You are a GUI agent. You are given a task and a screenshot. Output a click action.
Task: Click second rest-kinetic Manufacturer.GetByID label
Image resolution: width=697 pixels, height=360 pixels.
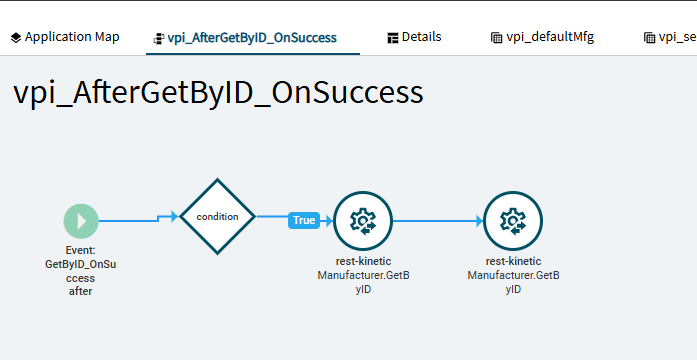click(513, 275)
